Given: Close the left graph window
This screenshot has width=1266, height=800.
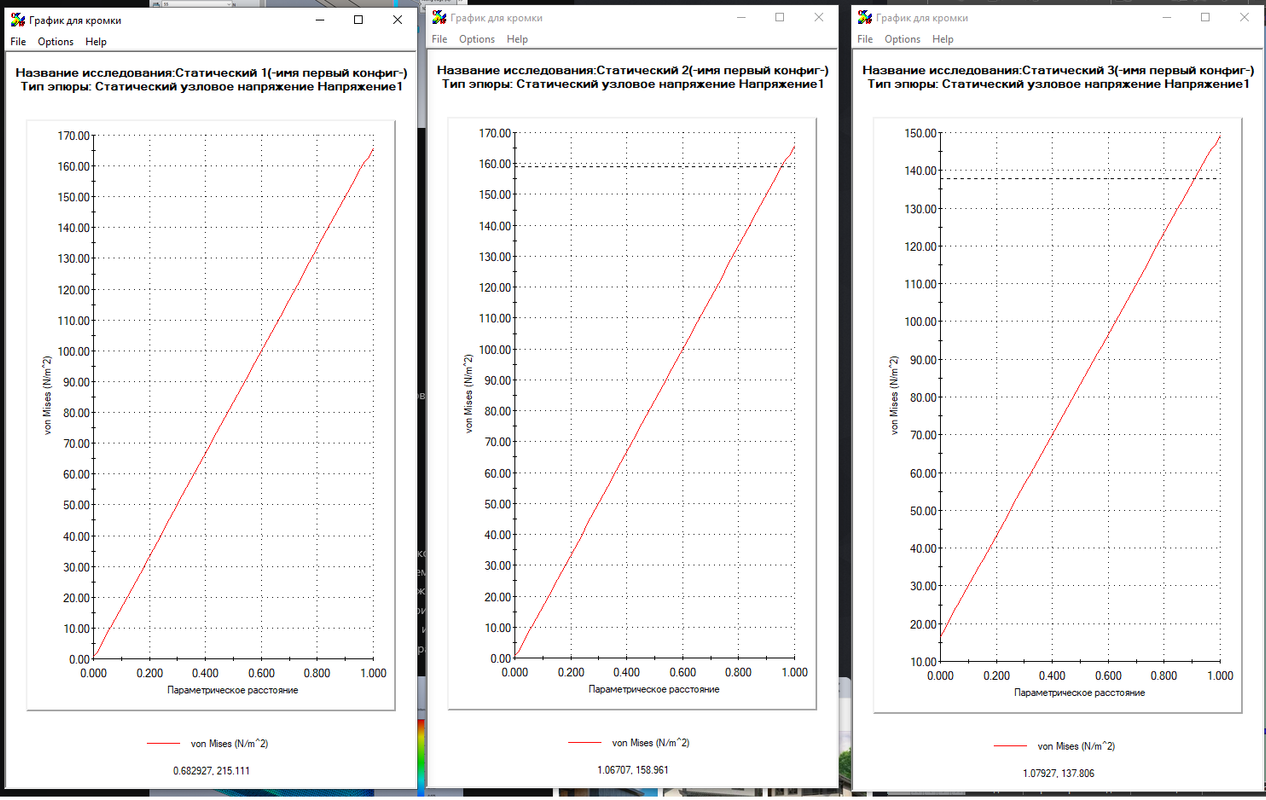Looking at the screenshot, I should pos(397,20).
